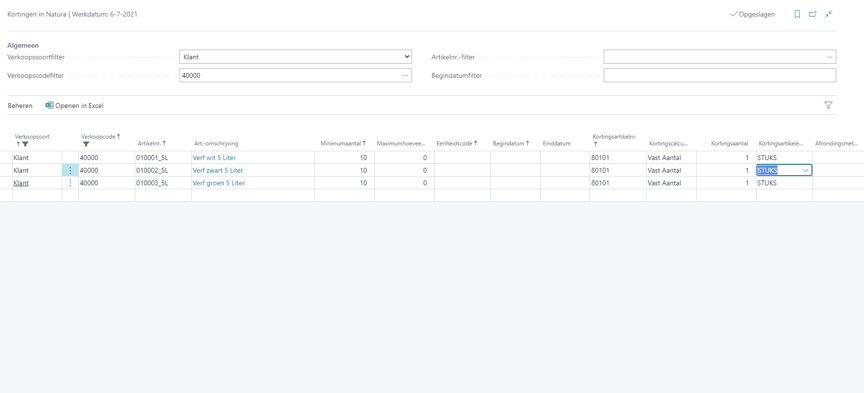Click the bookmark icon at top right

797,14
